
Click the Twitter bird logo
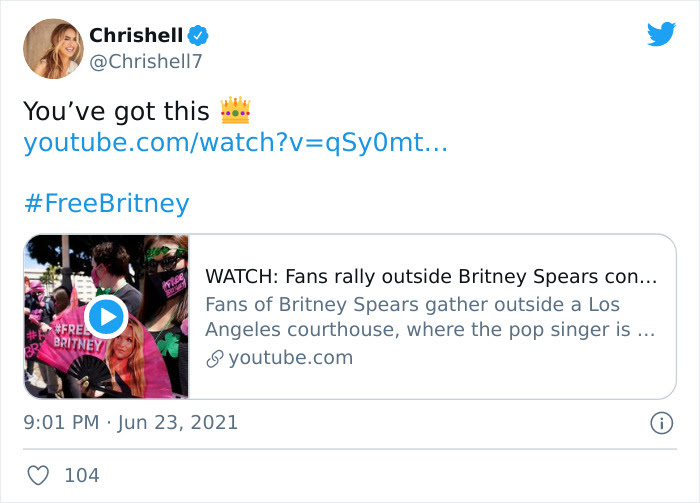[661, 34]
